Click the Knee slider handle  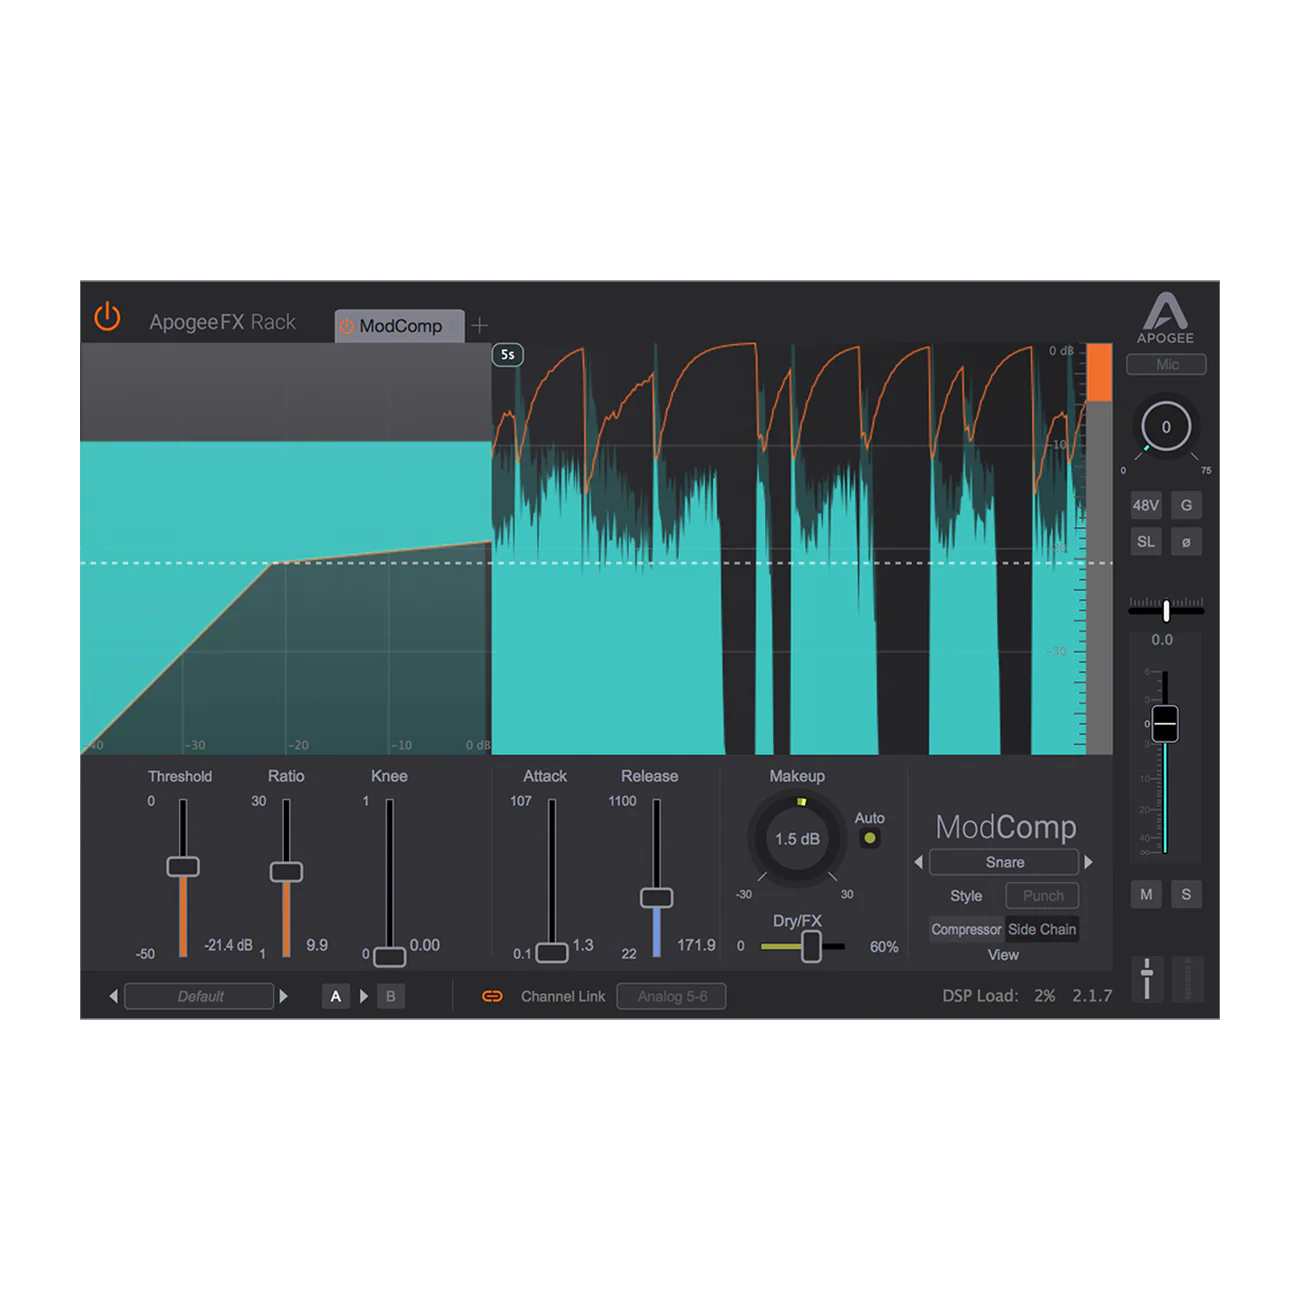coord(389,956)
